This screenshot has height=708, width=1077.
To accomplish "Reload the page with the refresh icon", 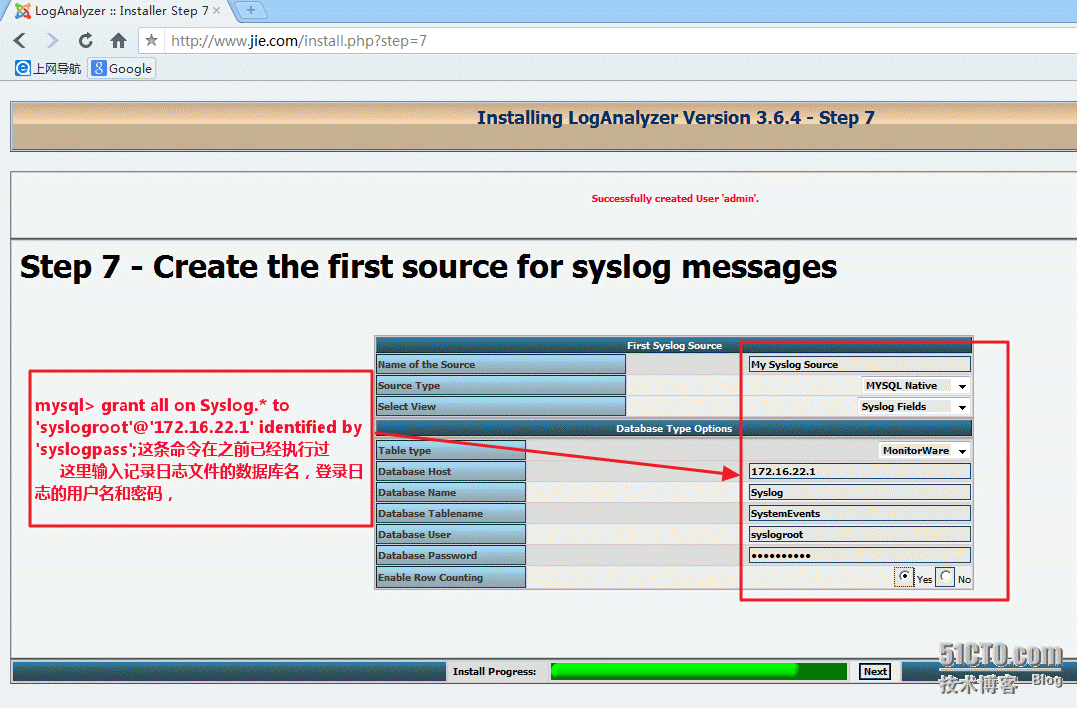I will 85,41.
